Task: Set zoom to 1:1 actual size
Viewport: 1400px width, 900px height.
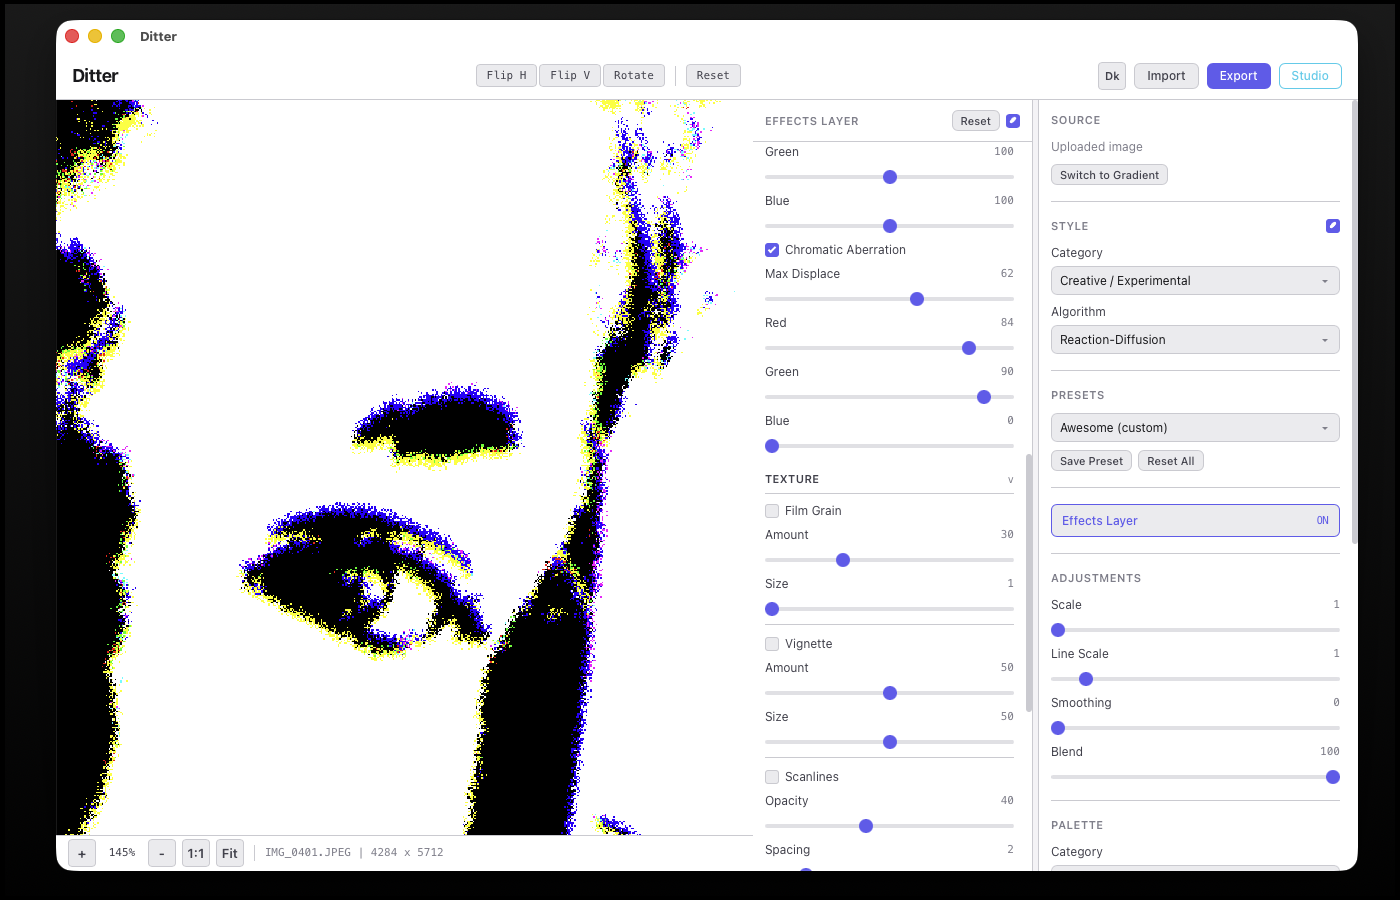Action: click(196, 853)
